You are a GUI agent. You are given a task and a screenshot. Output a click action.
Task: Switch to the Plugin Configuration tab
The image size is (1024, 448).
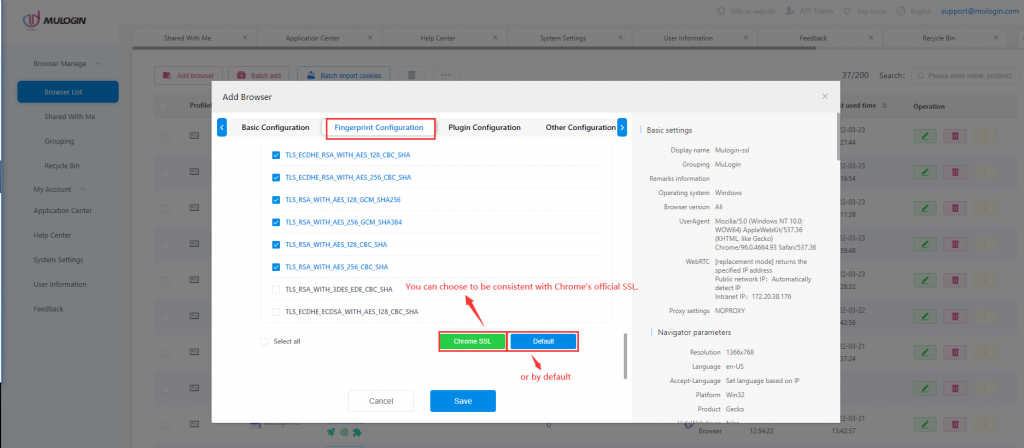(485, 128)
